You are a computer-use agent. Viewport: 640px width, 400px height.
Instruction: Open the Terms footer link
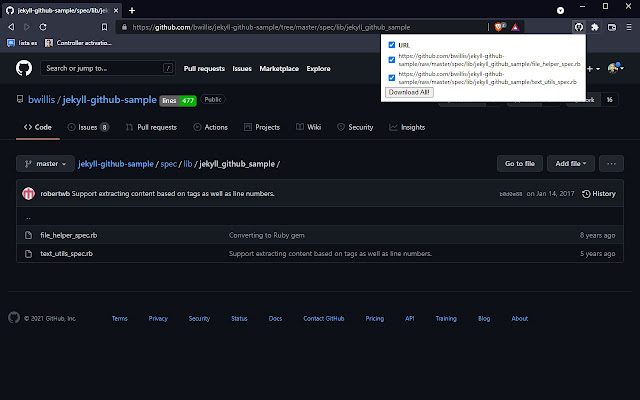[120, 318]
